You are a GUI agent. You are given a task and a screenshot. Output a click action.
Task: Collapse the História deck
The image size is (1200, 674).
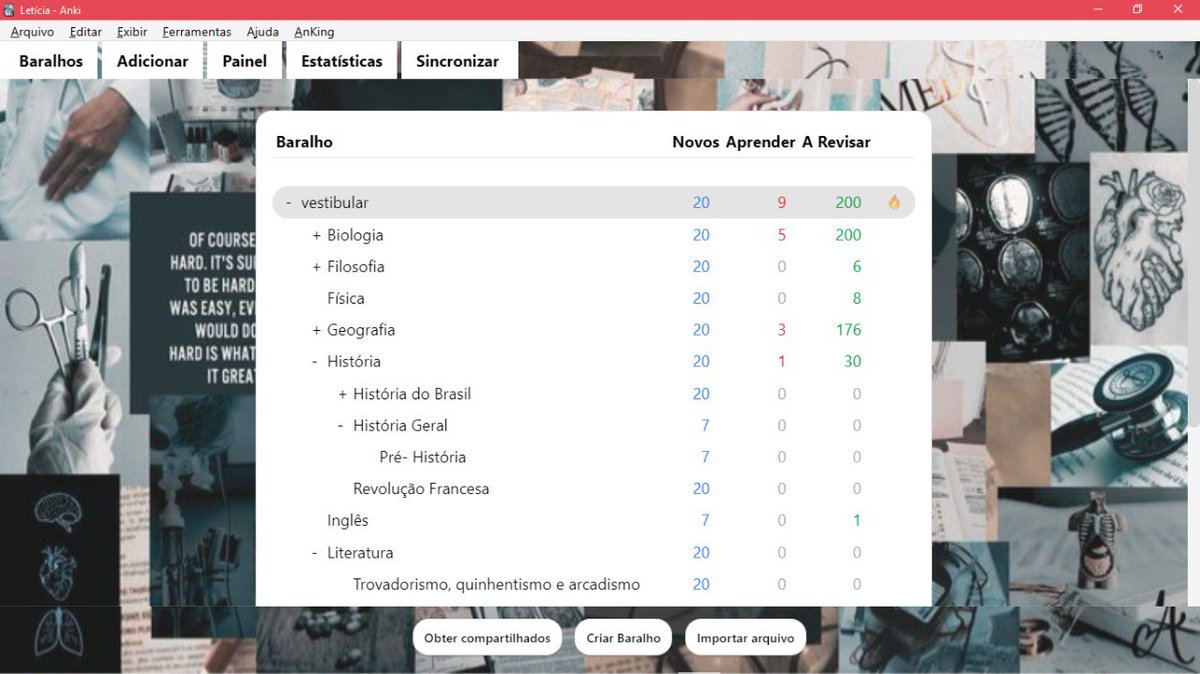click(315, 361)
